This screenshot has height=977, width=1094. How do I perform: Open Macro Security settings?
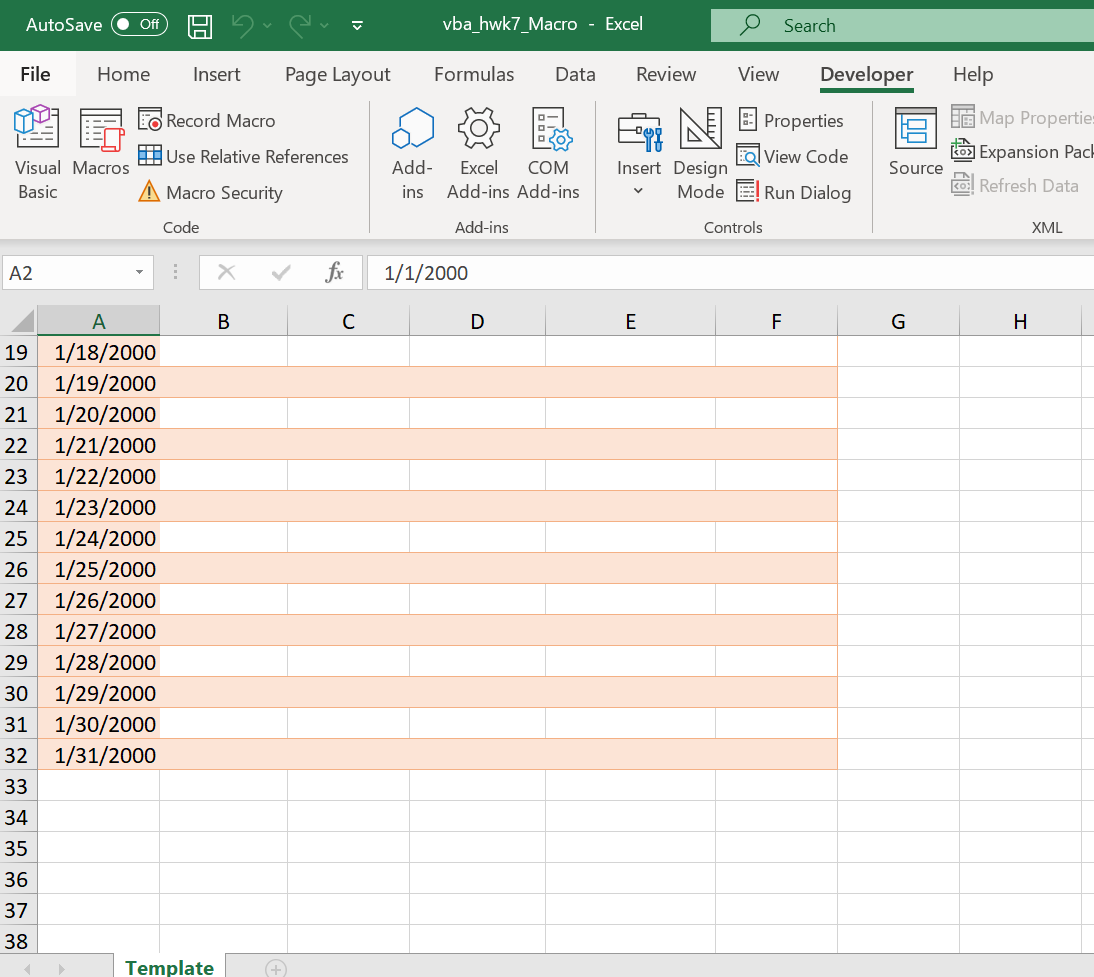[211, 193]
